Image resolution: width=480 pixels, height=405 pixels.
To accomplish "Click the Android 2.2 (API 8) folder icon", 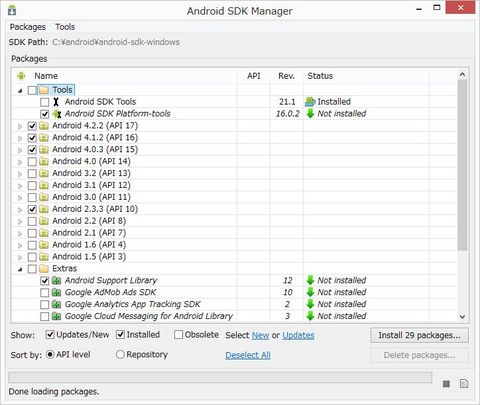I will coord(44,221).
